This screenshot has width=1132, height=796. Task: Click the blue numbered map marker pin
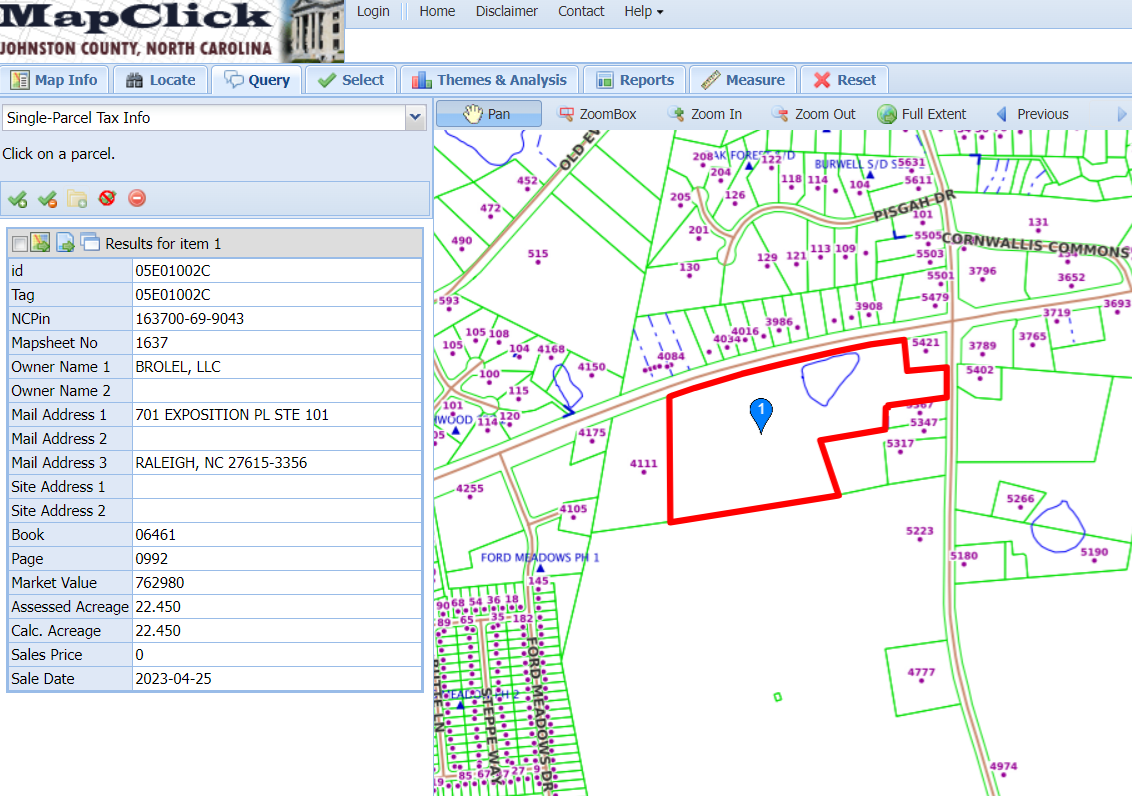pos(762,414)
